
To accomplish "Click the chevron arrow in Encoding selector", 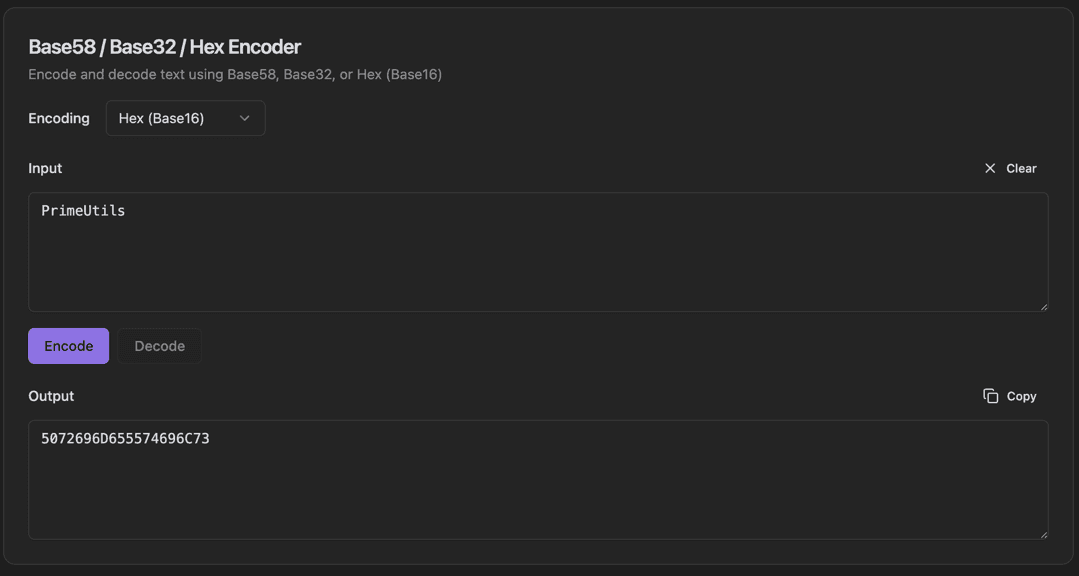I will coord(245,118).
